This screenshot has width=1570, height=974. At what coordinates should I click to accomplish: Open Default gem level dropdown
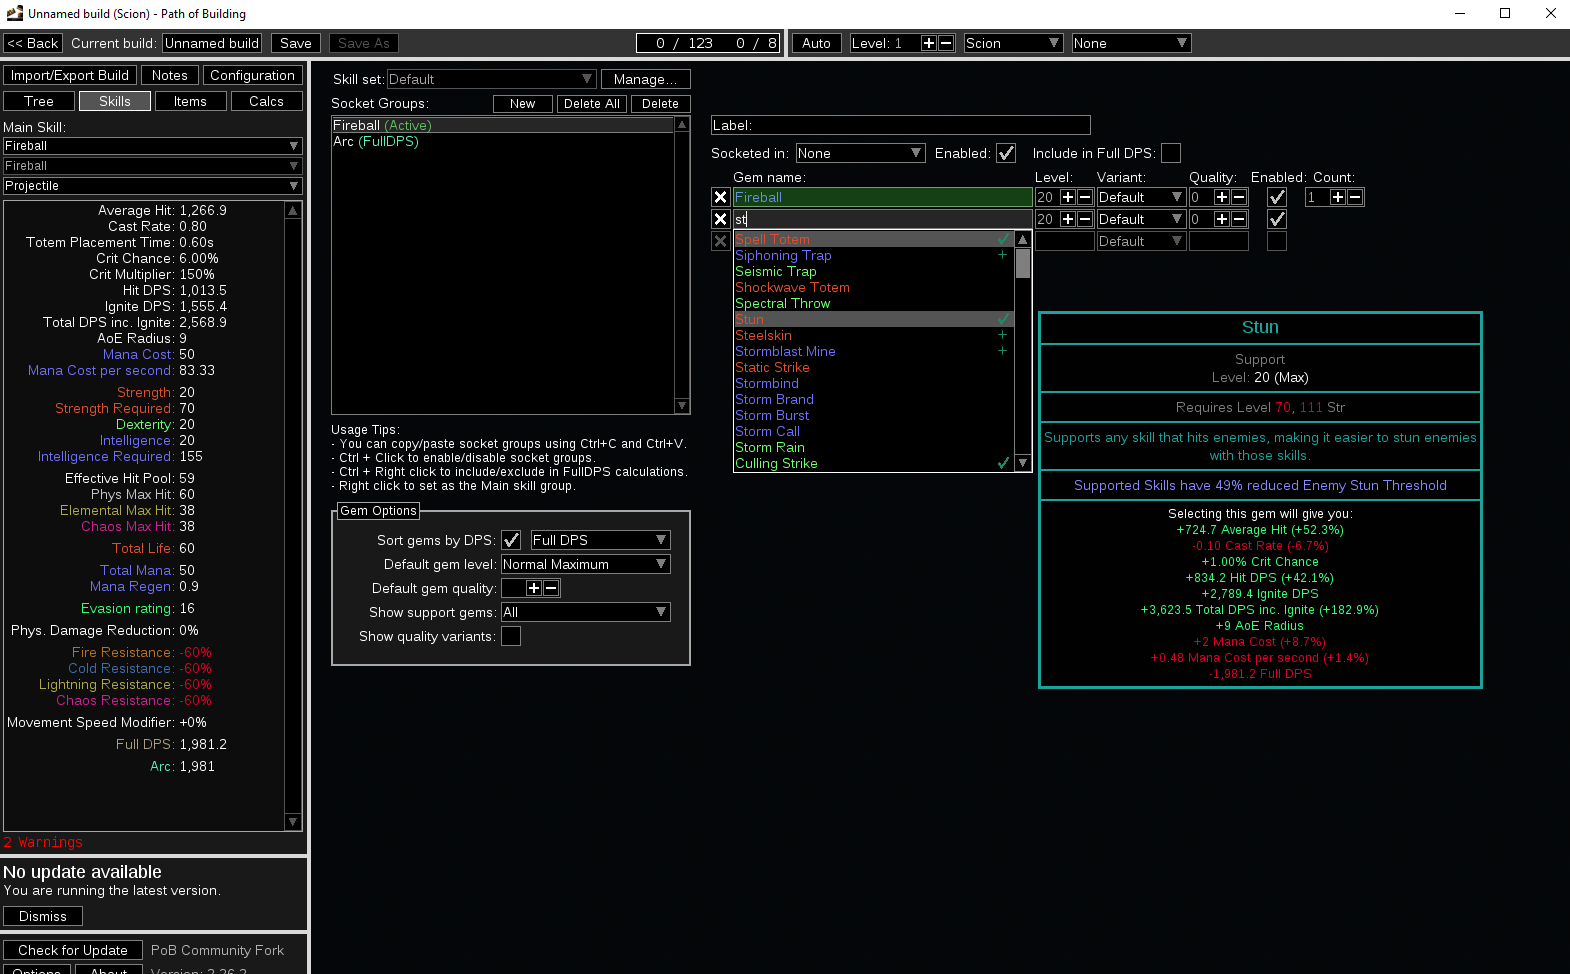point(585,564)
